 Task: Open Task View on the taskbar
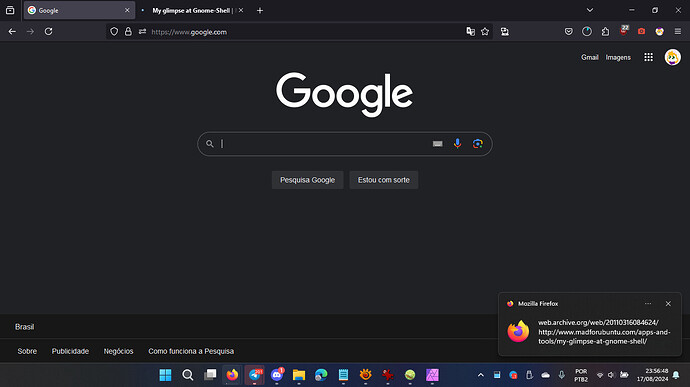pyautogui.click(x=210, y=375)
